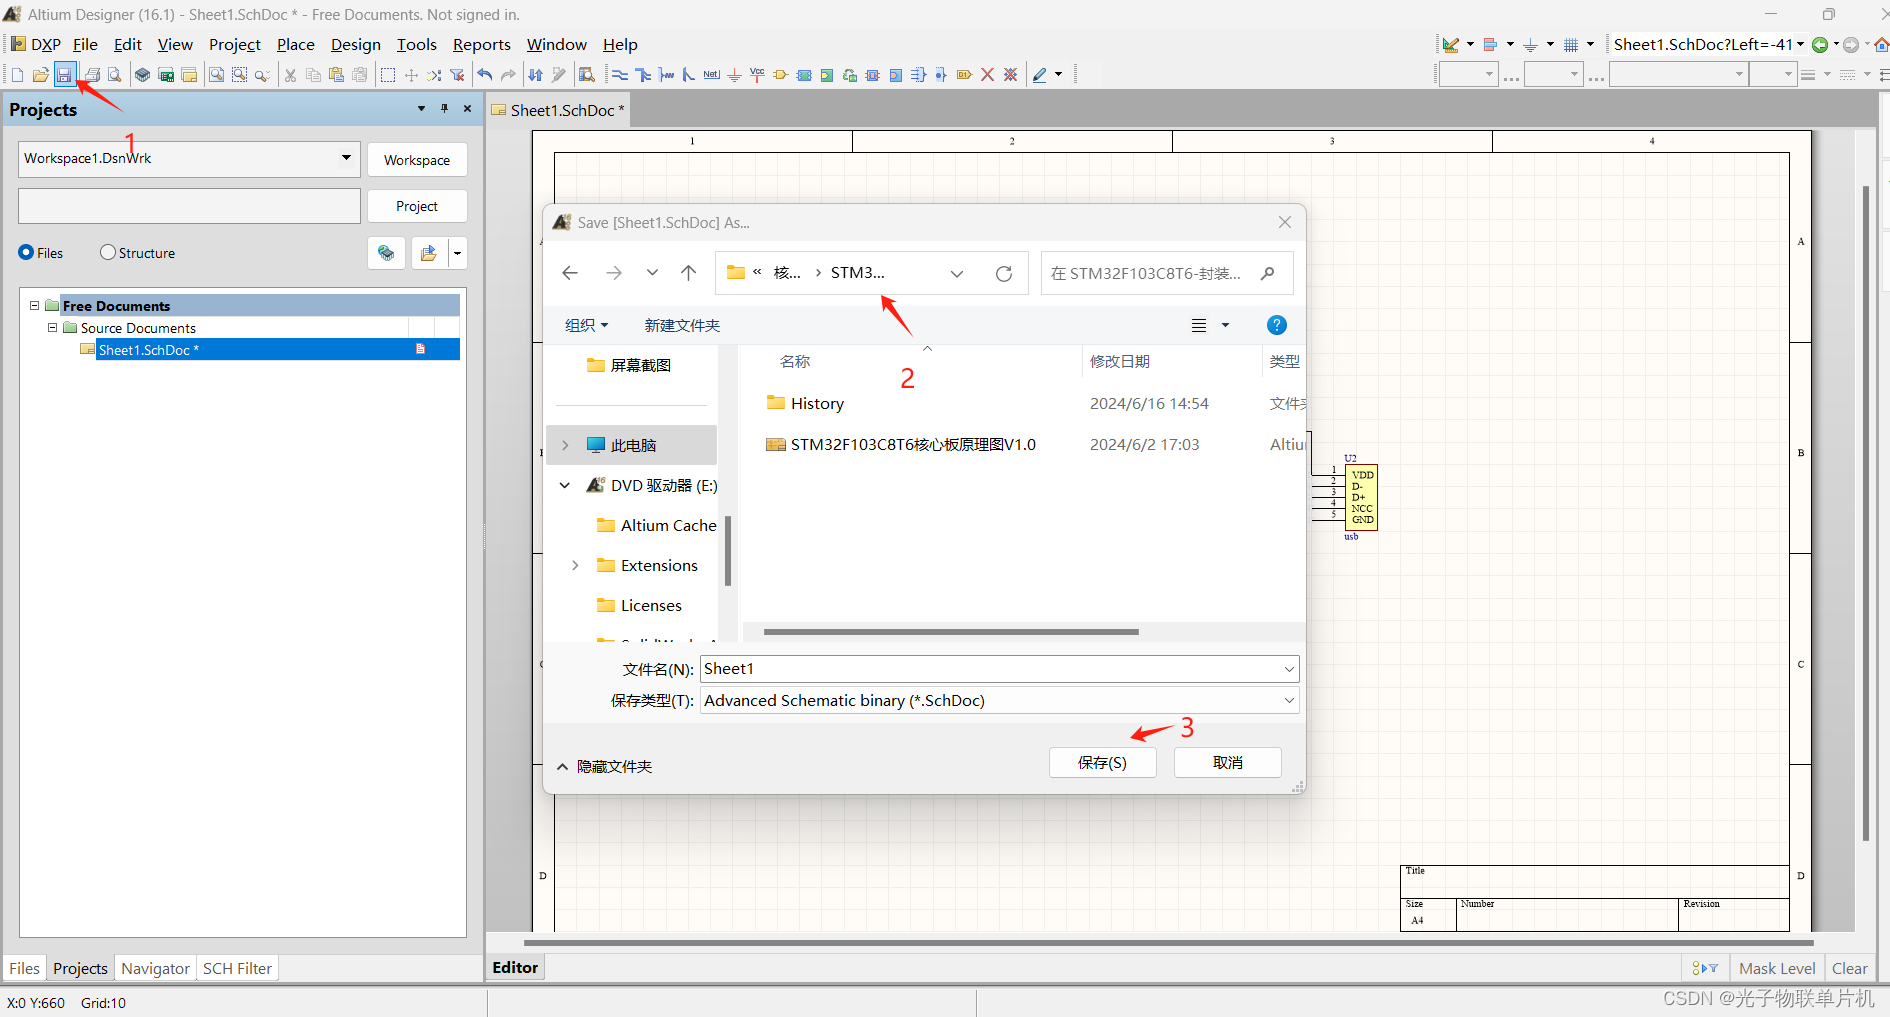Go up one folder in Save dialog
This screenshot has width=1890, height=1017.
click(x=689, y=273)
